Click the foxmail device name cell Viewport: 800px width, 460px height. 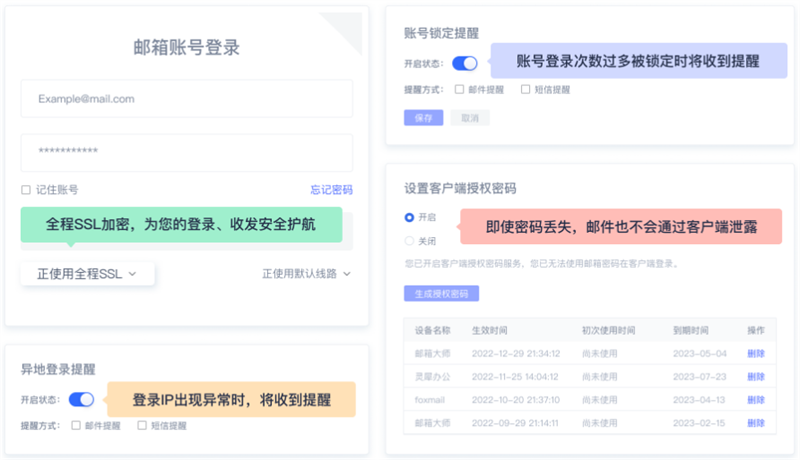430,400
